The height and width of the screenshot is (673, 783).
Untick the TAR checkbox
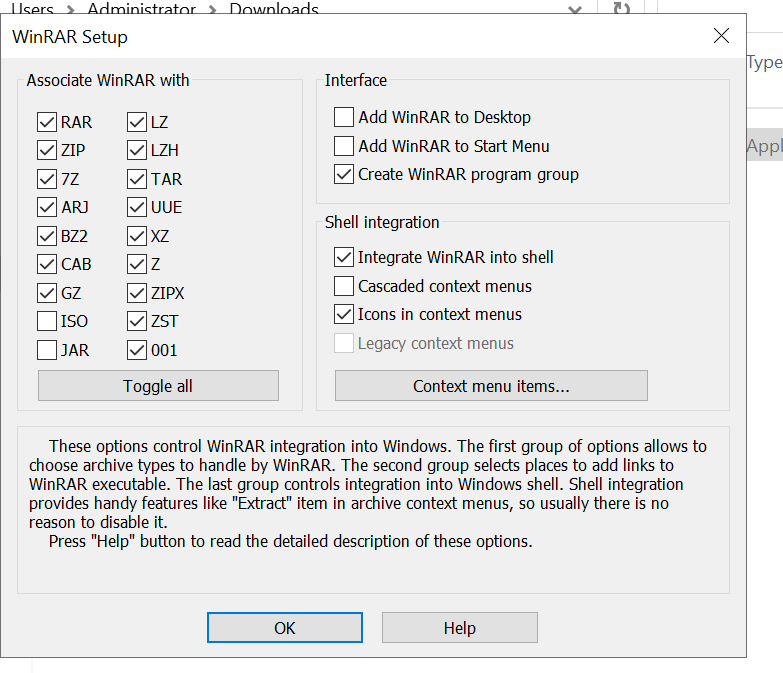point(137,179)
